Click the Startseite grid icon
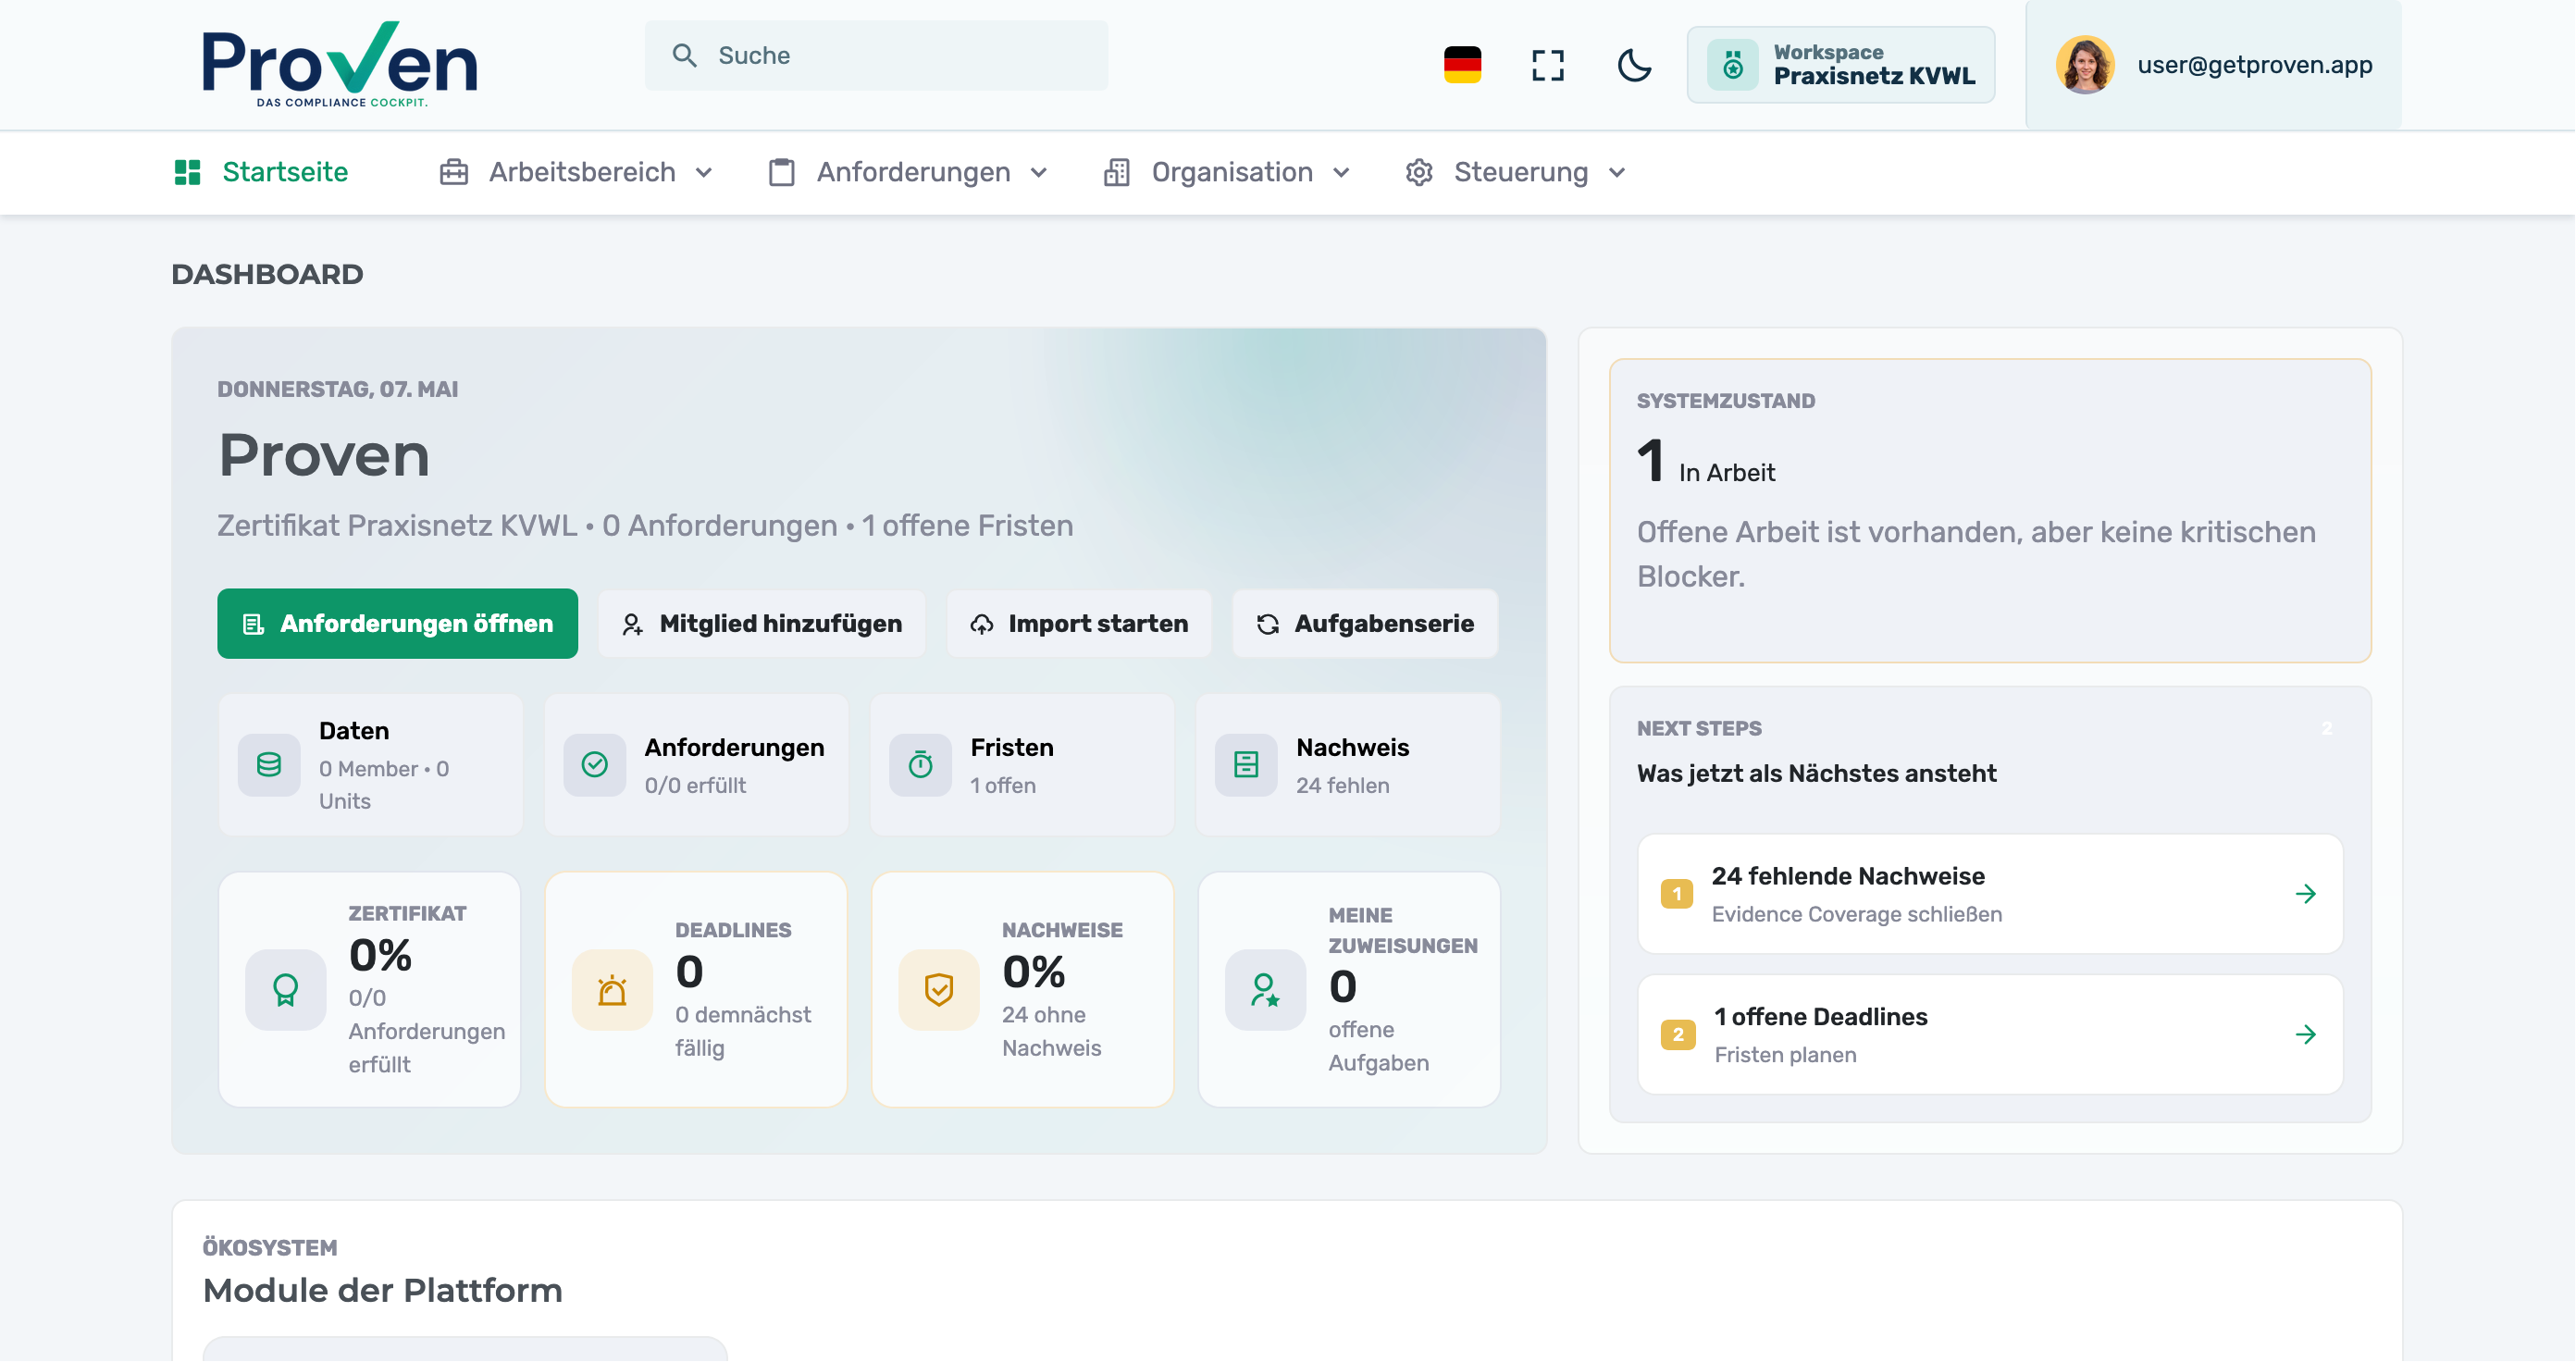The image size is (2576, 1362). 188,172
